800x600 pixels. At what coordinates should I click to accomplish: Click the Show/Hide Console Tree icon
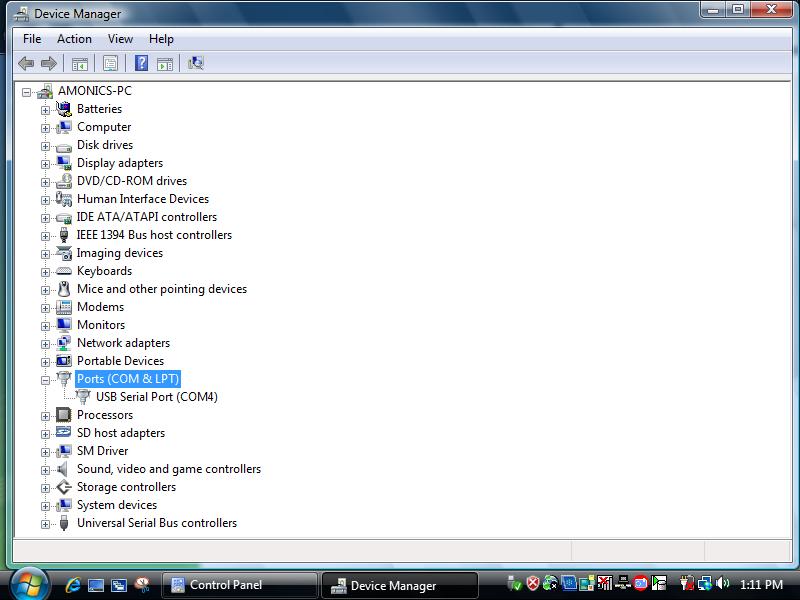click(79, 63)
